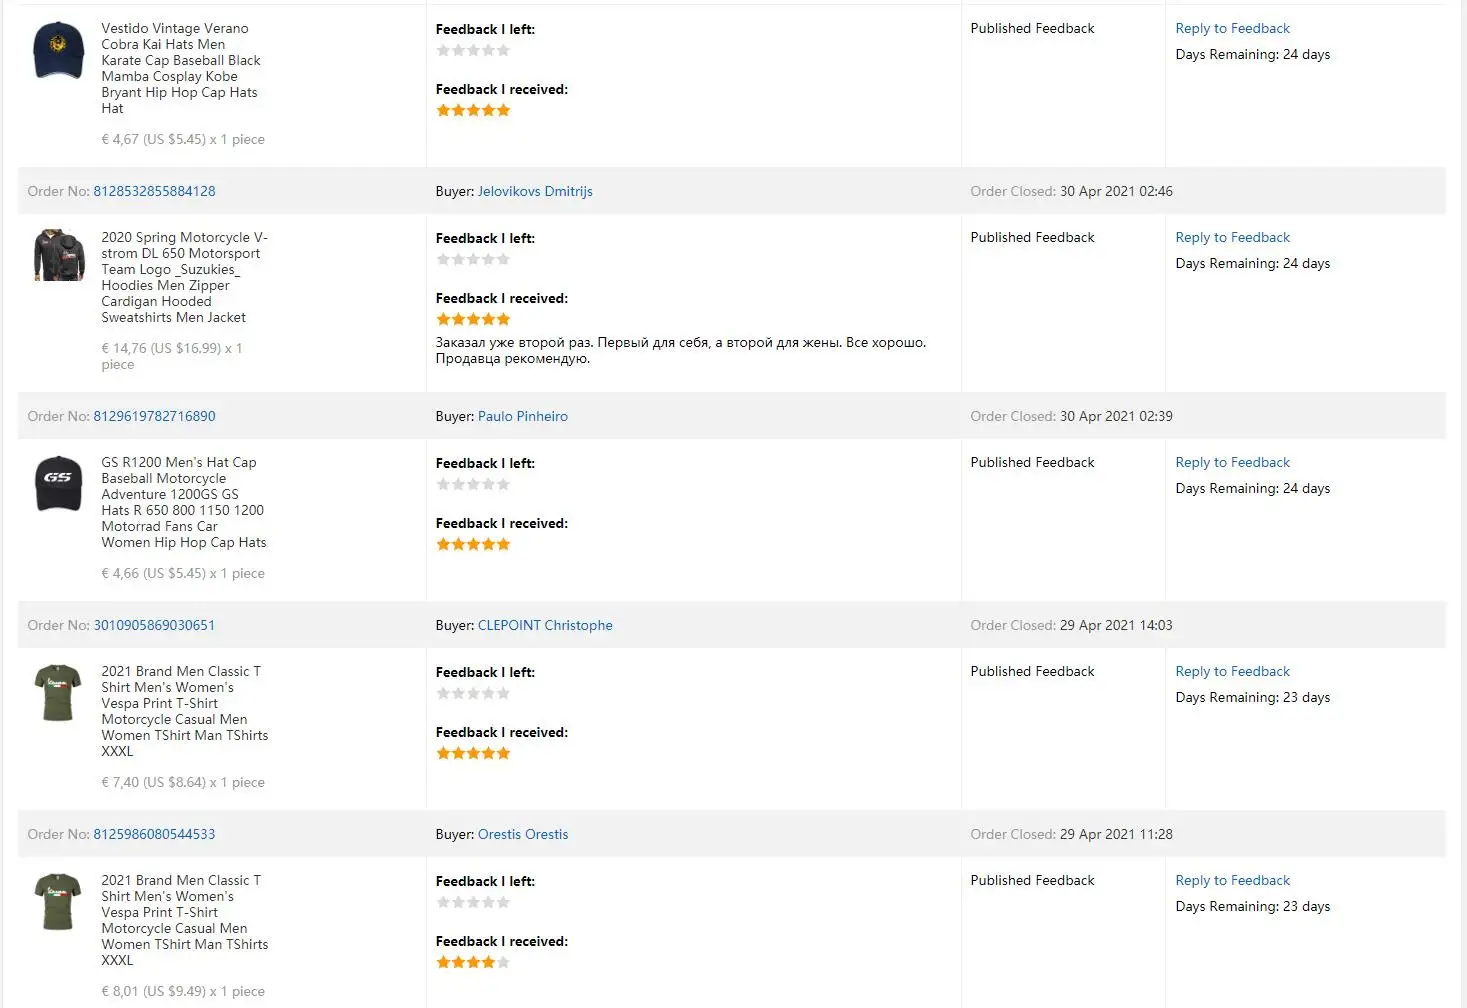Click empty stars under Feedback I left for hoodie
Screen dimensions: 1467x1008
click(473, 259)
